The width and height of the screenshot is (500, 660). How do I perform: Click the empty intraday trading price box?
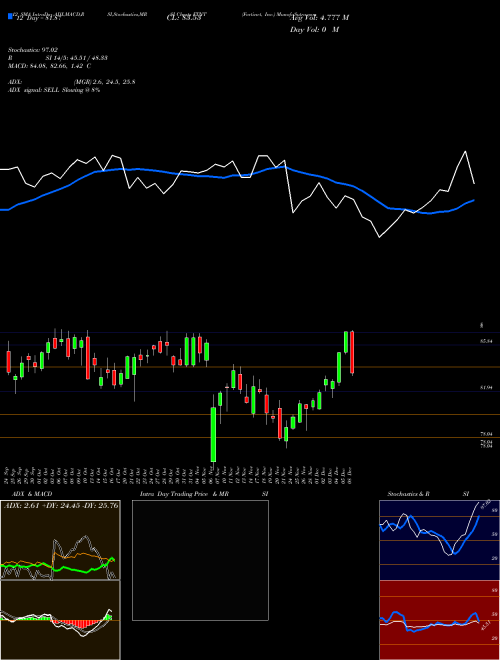200,560
